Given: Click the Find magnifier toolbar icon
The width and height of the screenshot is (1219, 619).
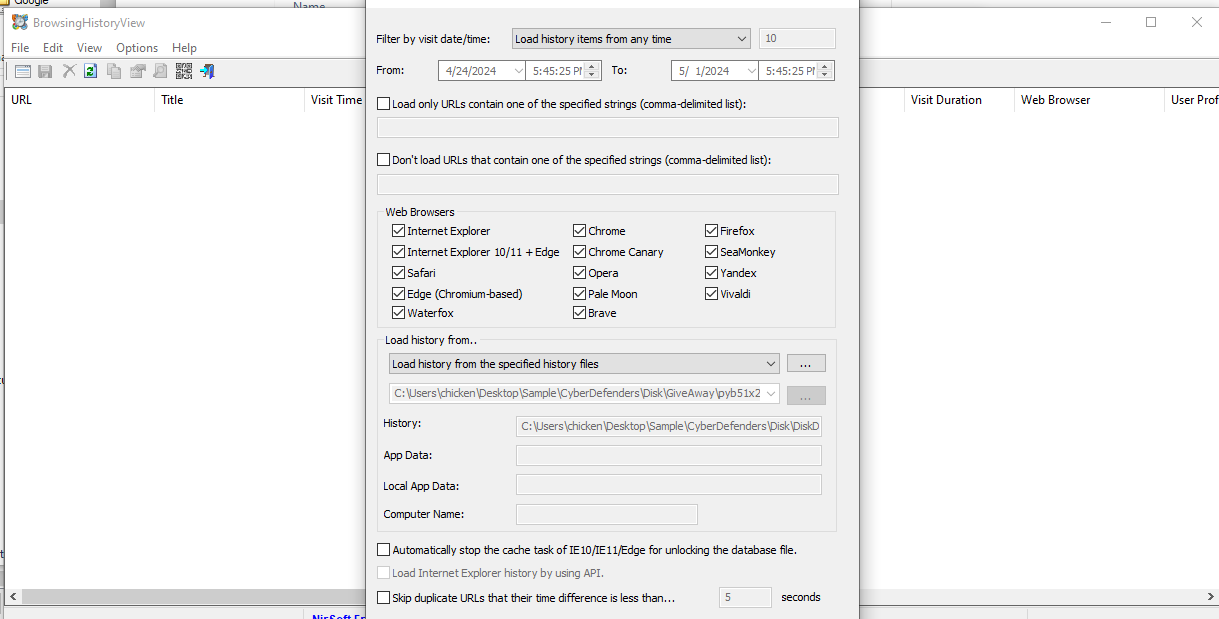Looking at the screenshot, I should click(x=160, y=71).
